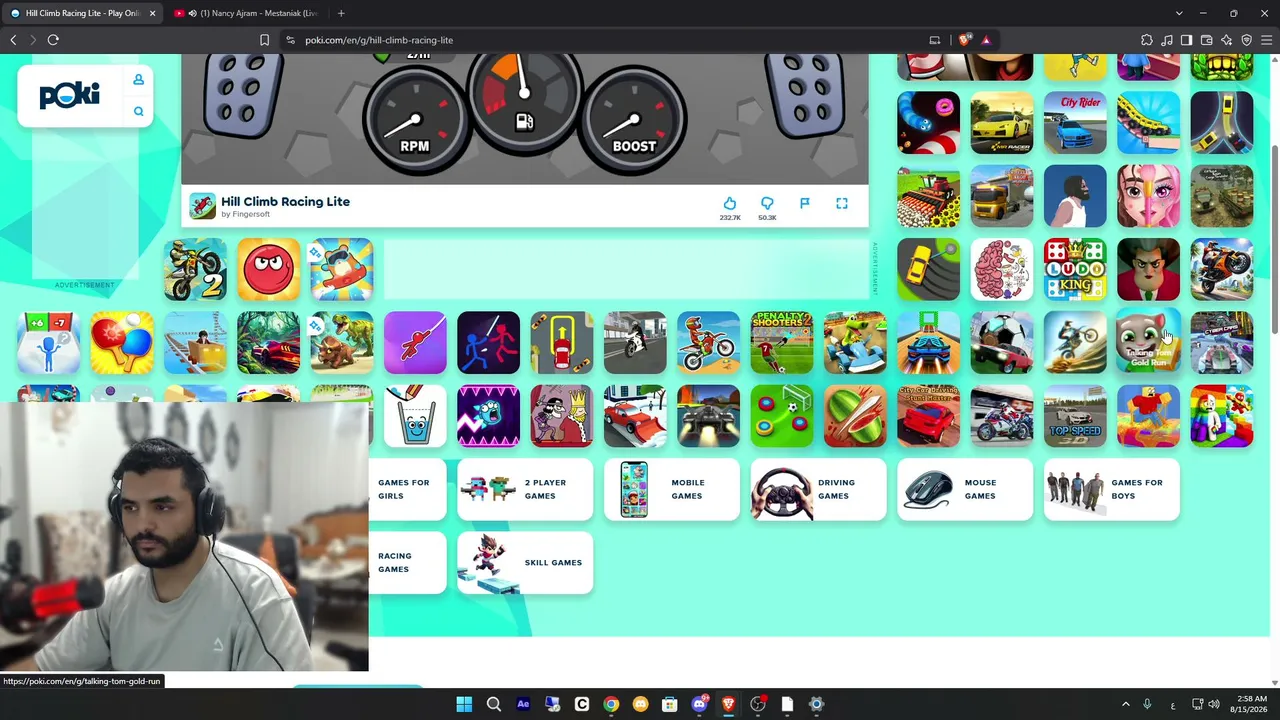1280x720 pixels.
Task: Open taskbar clock and date
Action: point(1251,704)
